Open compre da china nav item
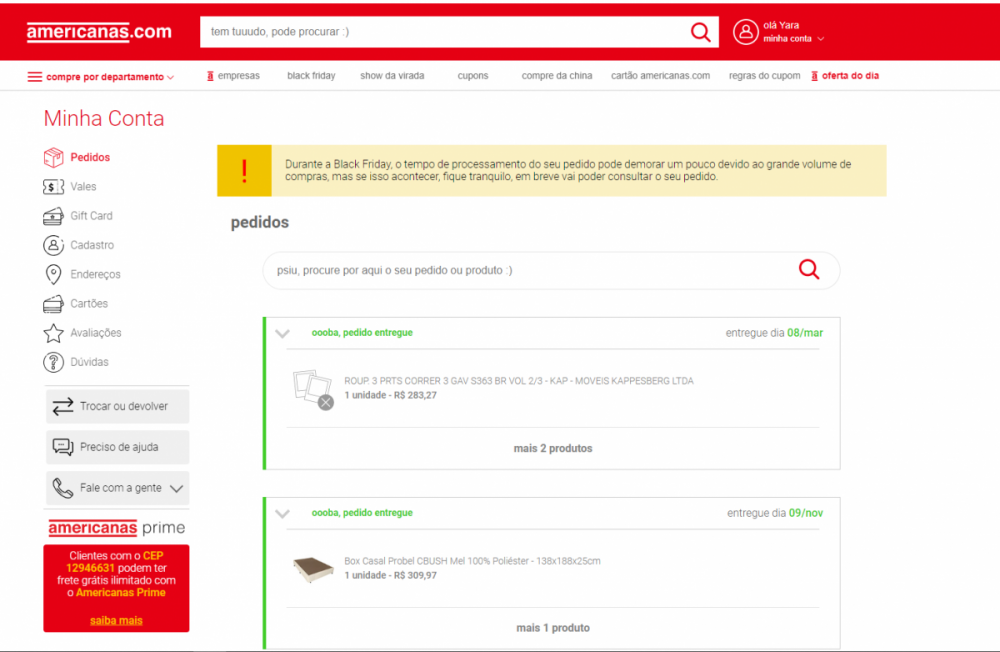 point(557,75)
